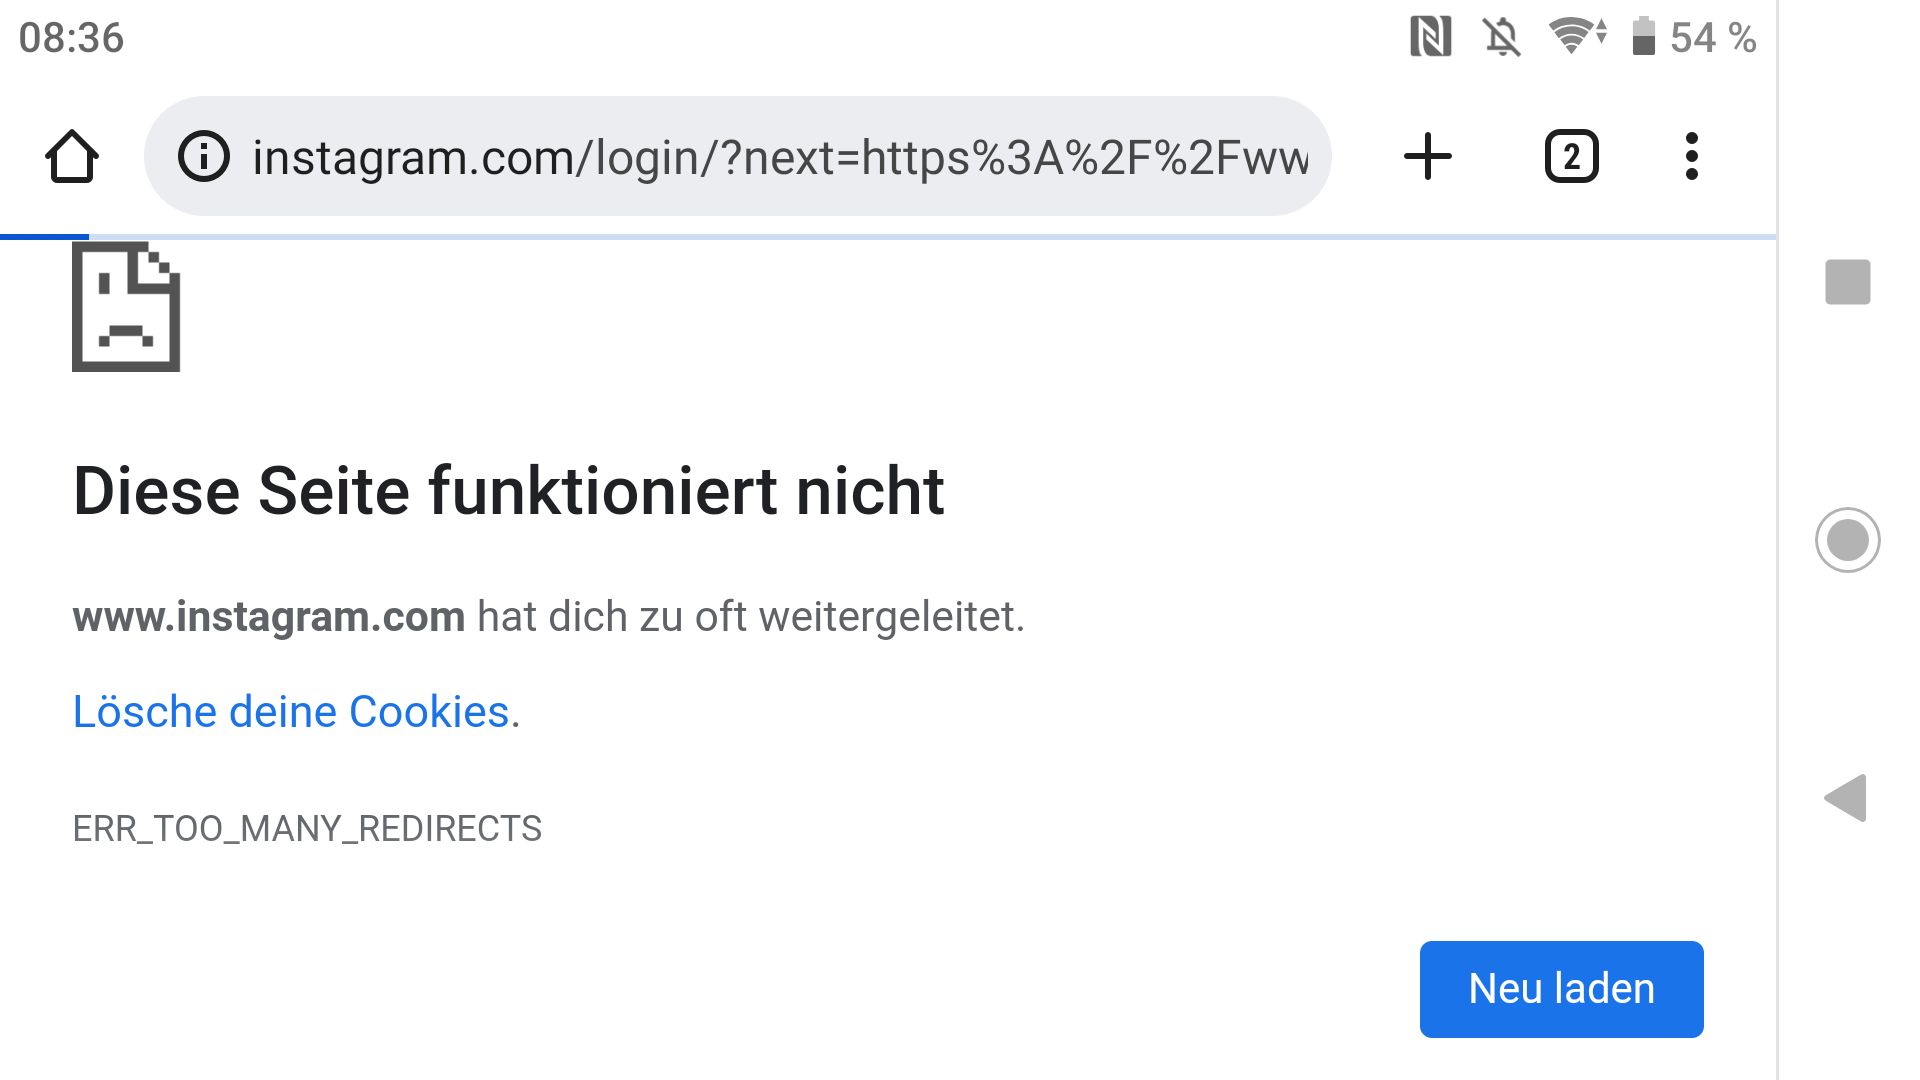
Task: Click the Neu laden button
Action: pos(1562,989)
